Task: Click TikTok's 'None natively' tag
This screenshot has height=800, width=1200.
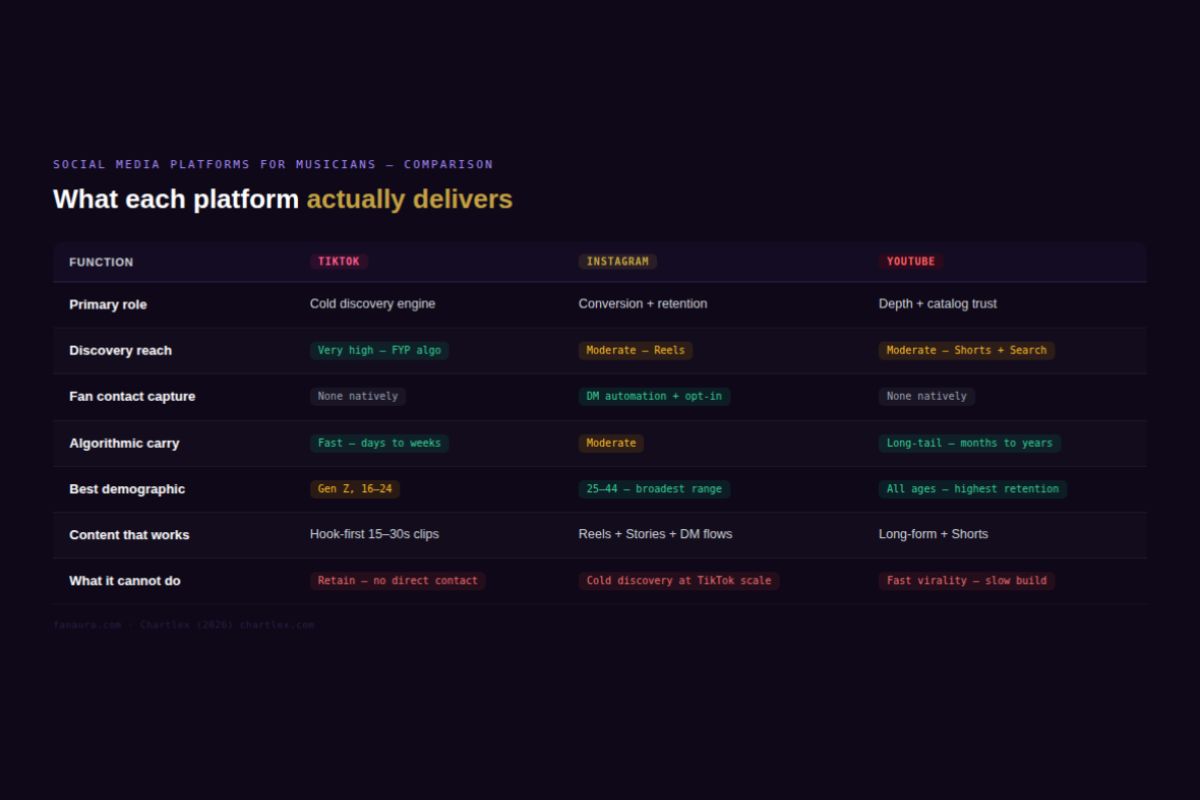Action: [358, 396]
